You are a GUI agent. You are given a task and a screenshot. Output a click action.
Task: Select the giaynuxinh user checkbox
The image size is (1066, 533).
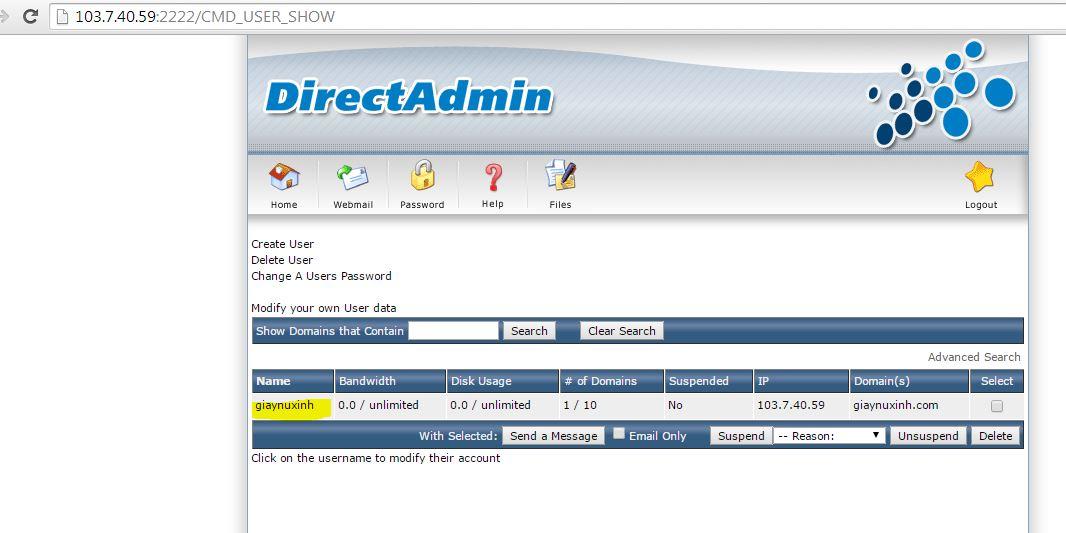pos(997,406)
